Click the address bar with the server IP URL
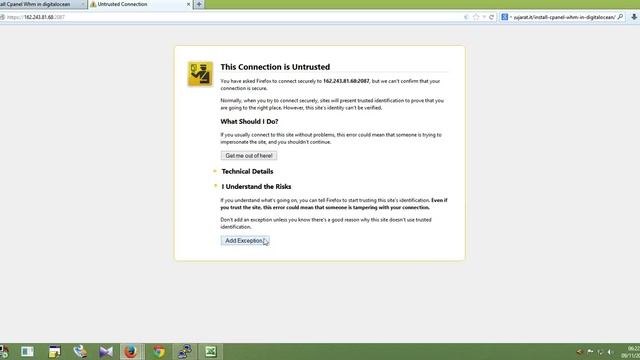The image size is (640, 360). pos(233,17)
